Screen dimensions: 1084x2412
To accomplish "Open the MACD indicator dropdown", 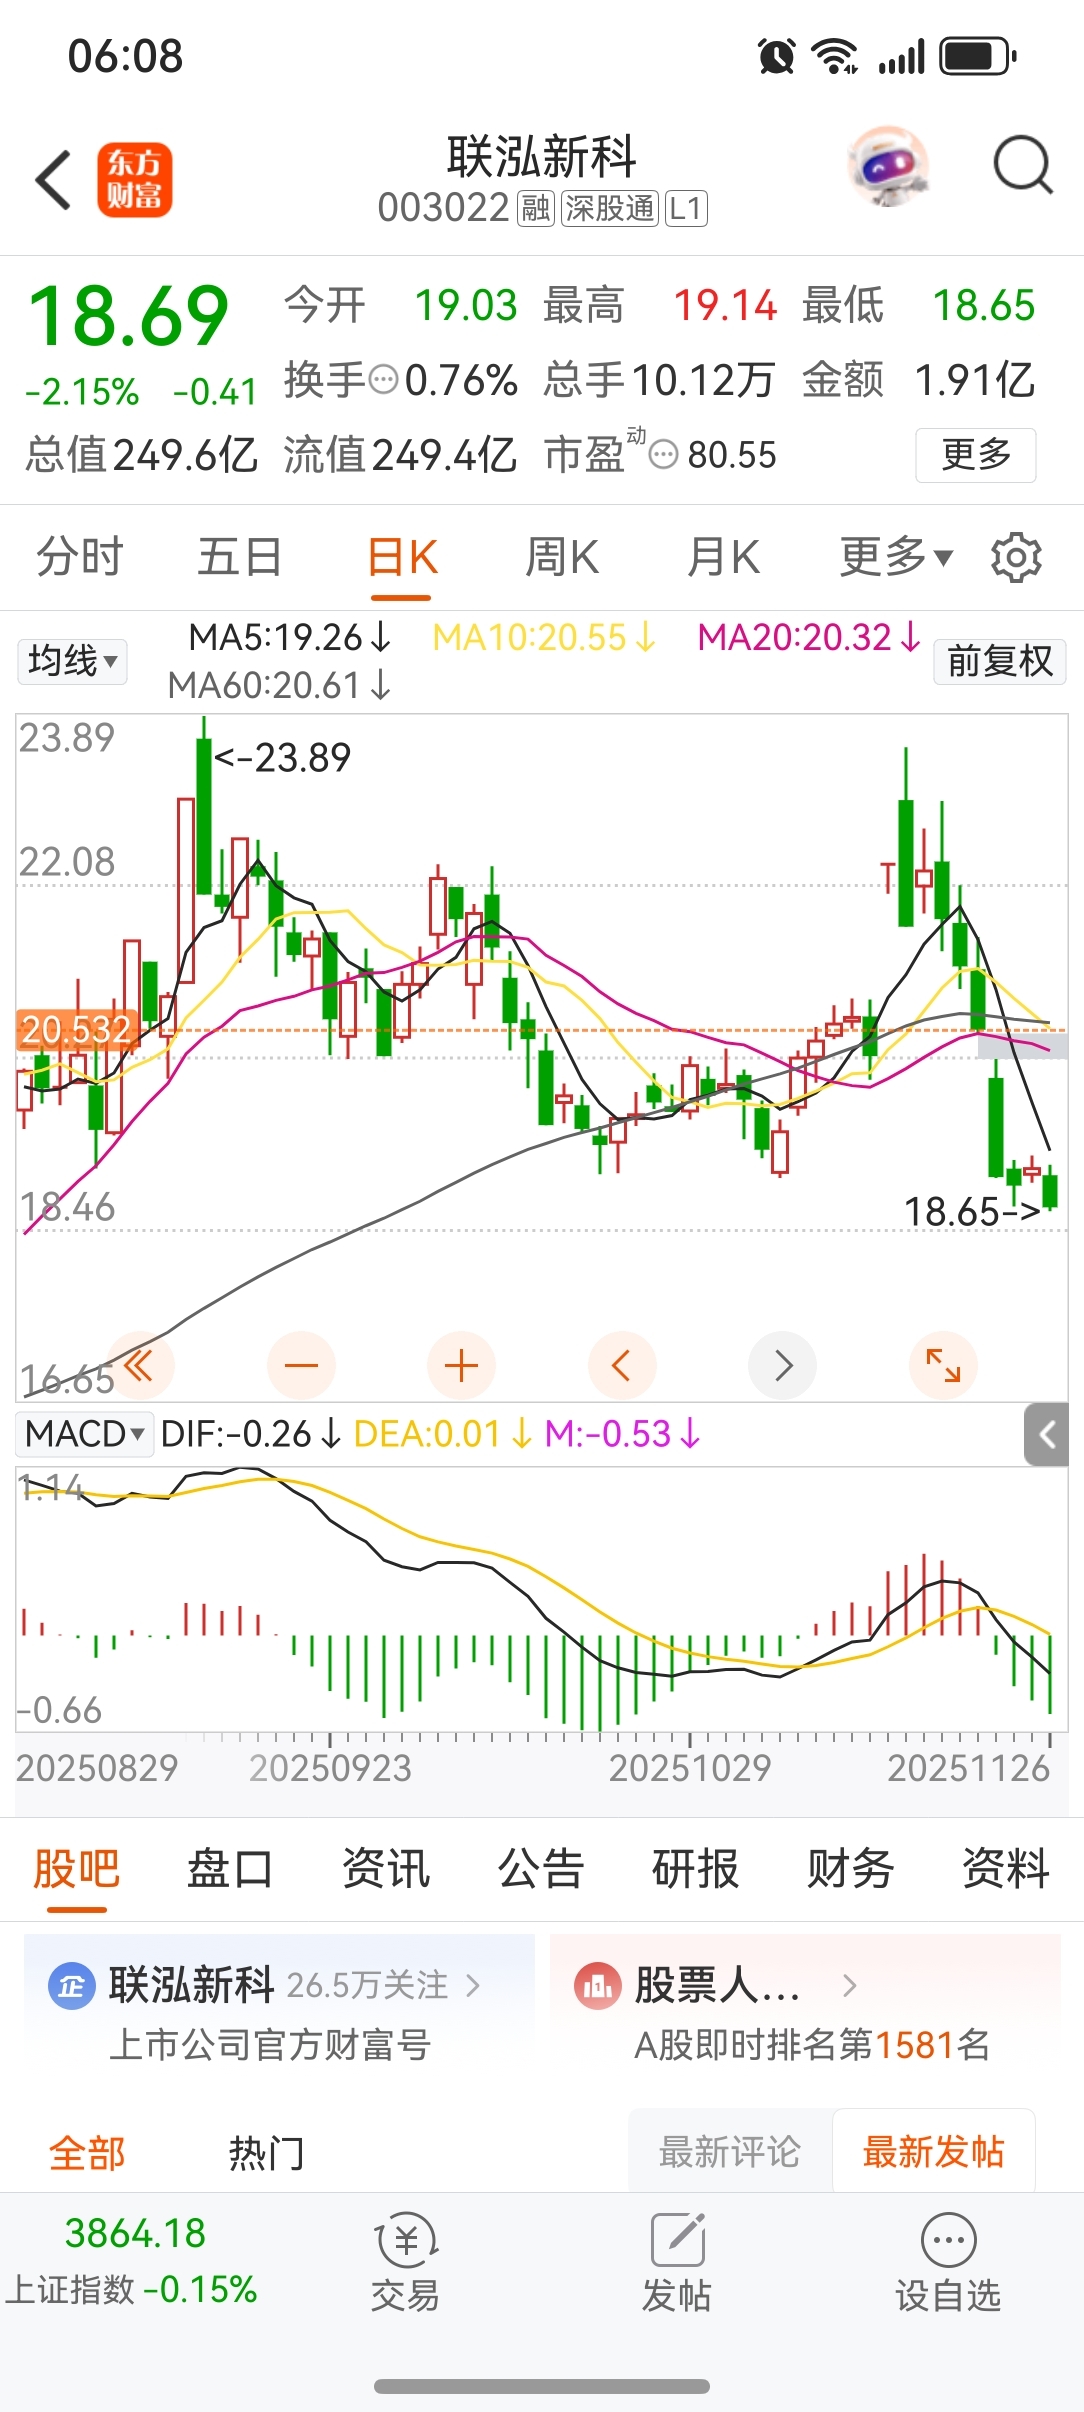I will tap(85, 1434).
